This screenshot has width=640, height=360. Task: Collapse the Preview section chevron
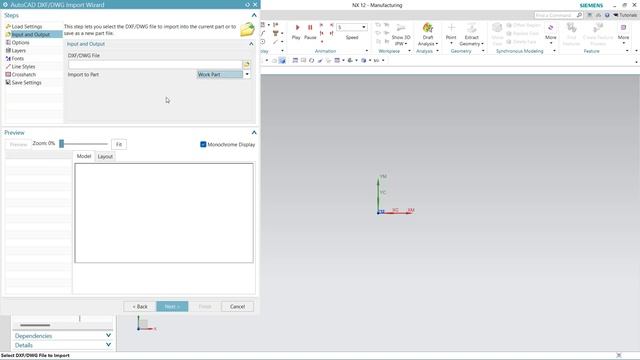tap(254, 133)
